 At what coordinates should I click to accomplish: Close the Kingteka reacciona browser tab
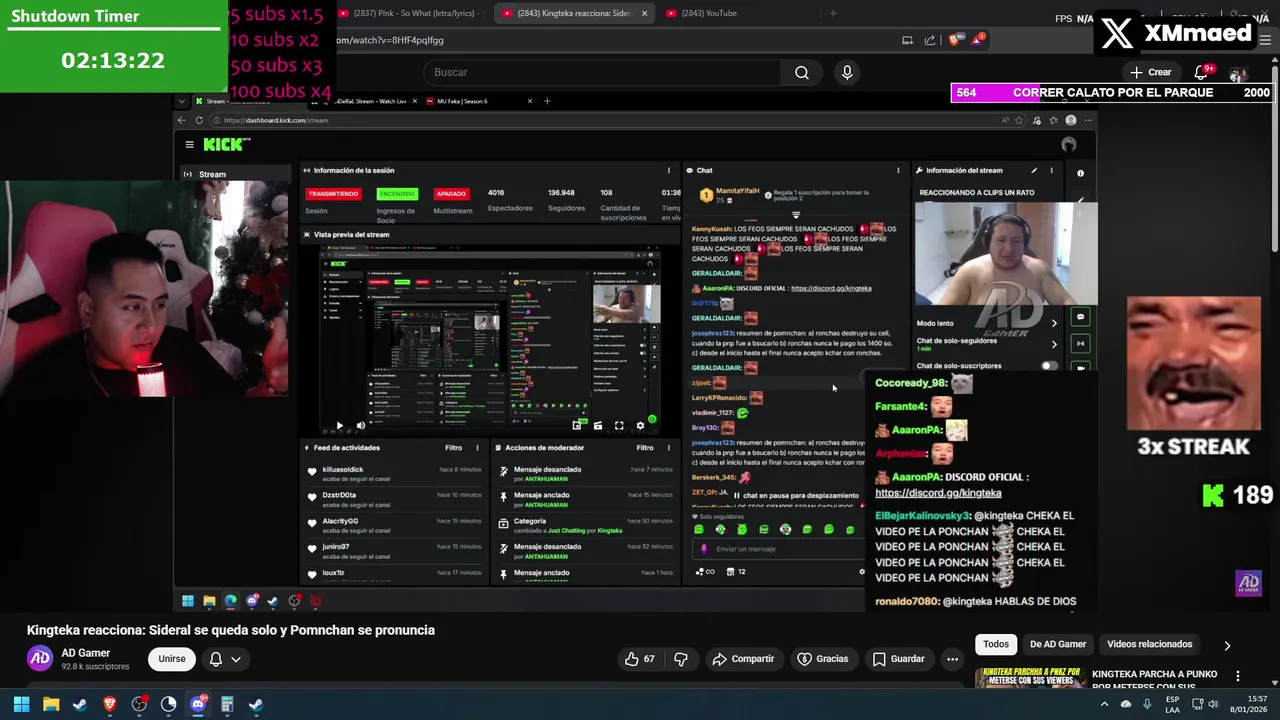(644, 13)
